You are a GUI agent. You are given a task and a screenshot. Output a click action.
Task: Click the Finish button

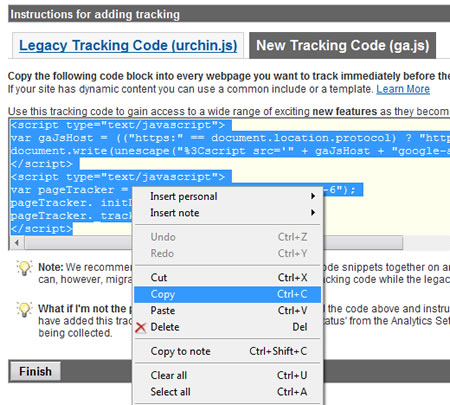tap(35, 371)
